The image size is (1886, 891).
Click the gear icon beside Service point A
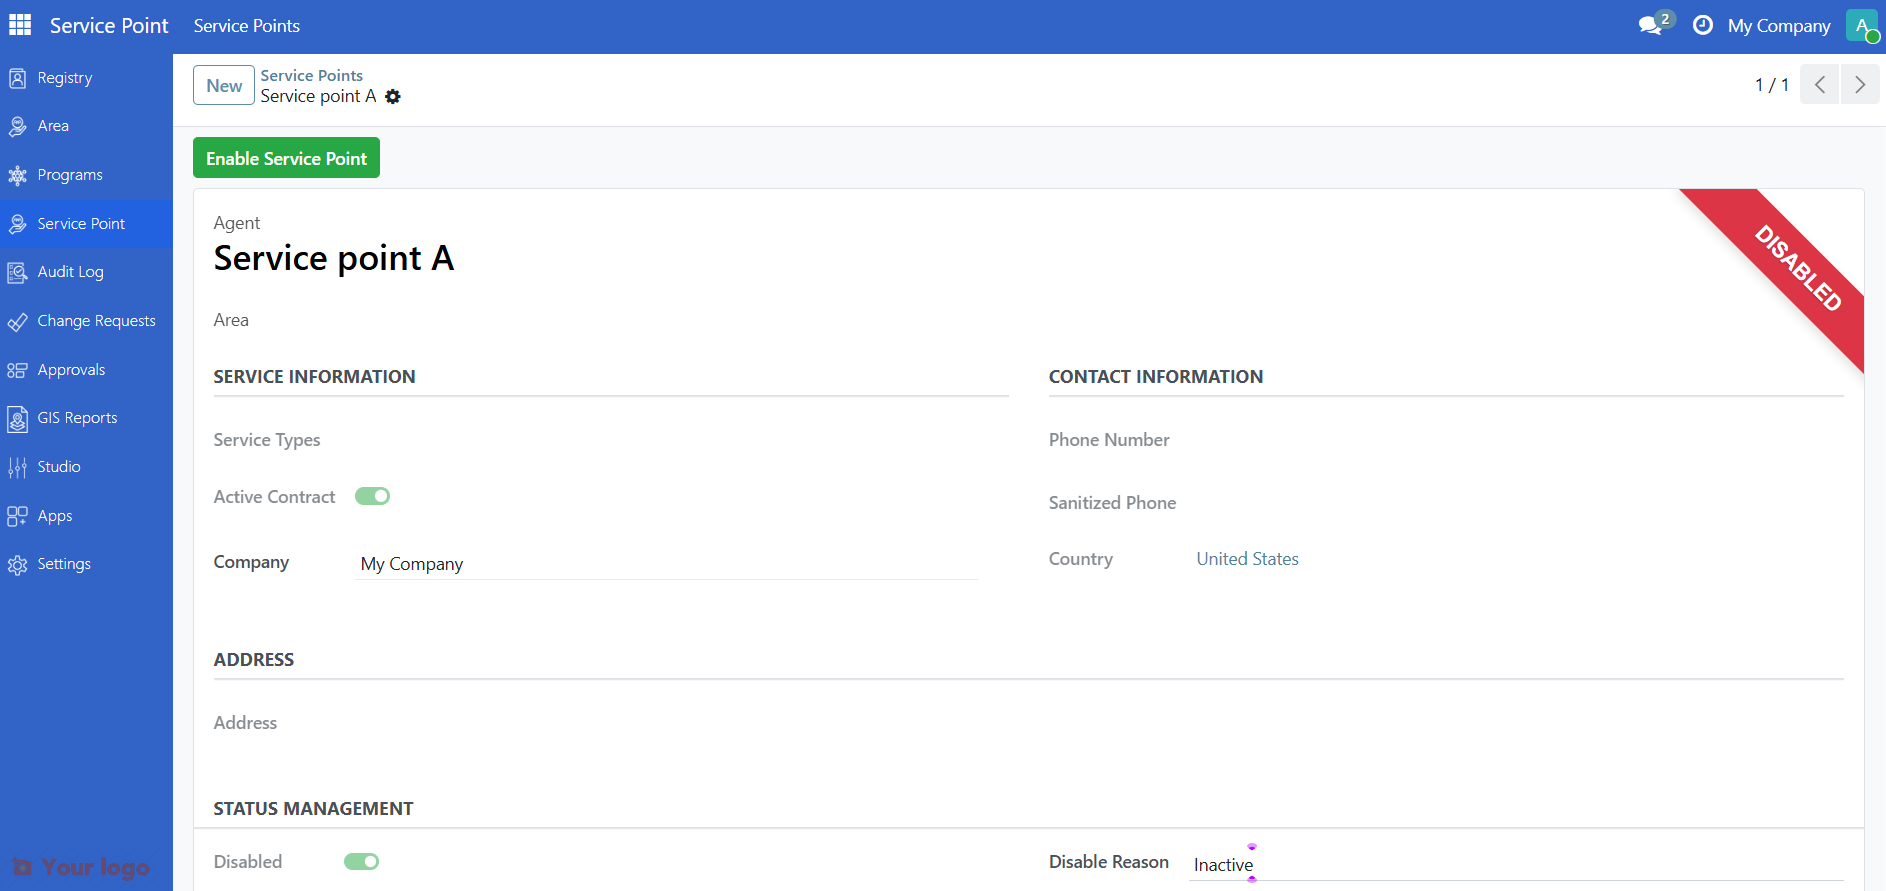click(393, 97)
